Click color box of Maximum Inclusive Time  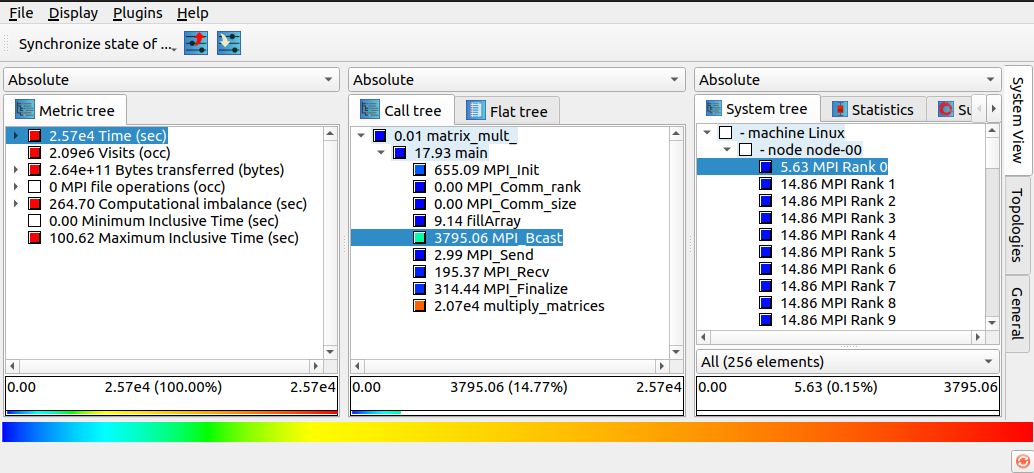coord(35,238)
